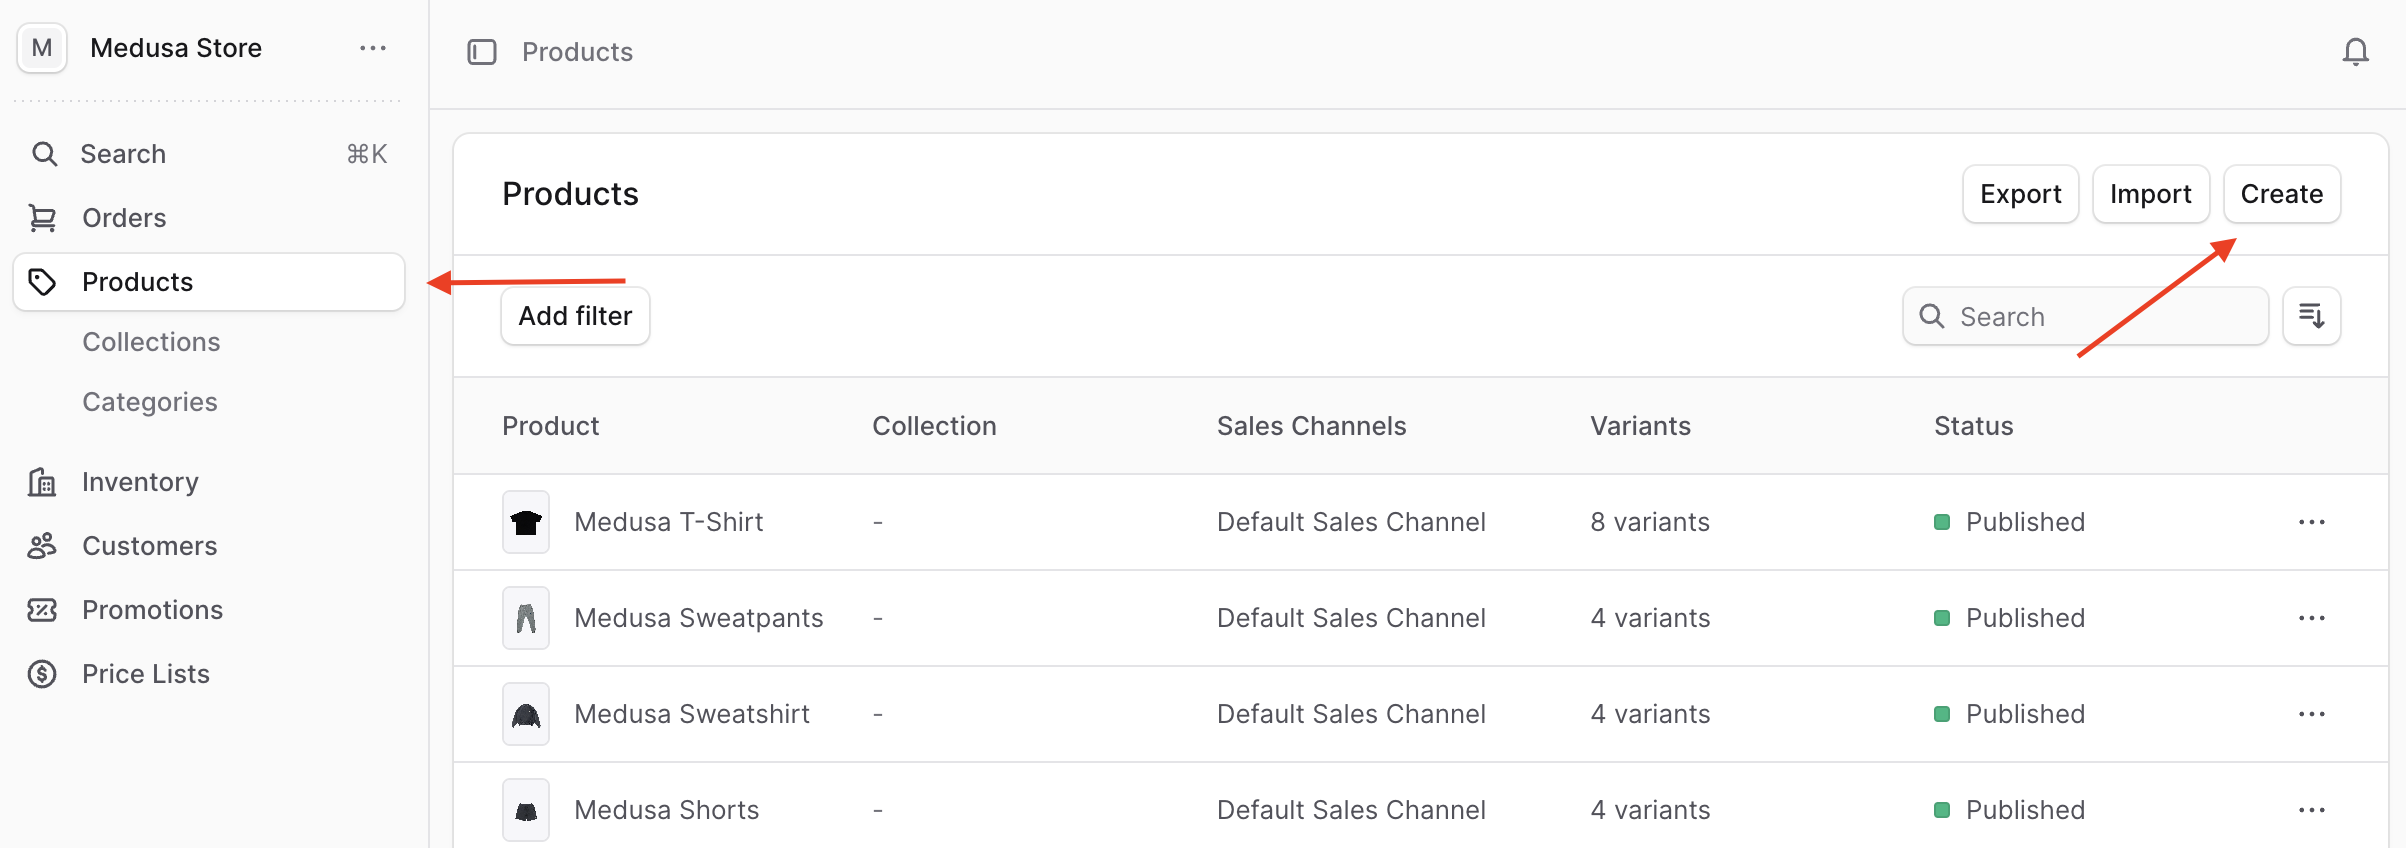Navigate to Promotions

coord(209,610)
